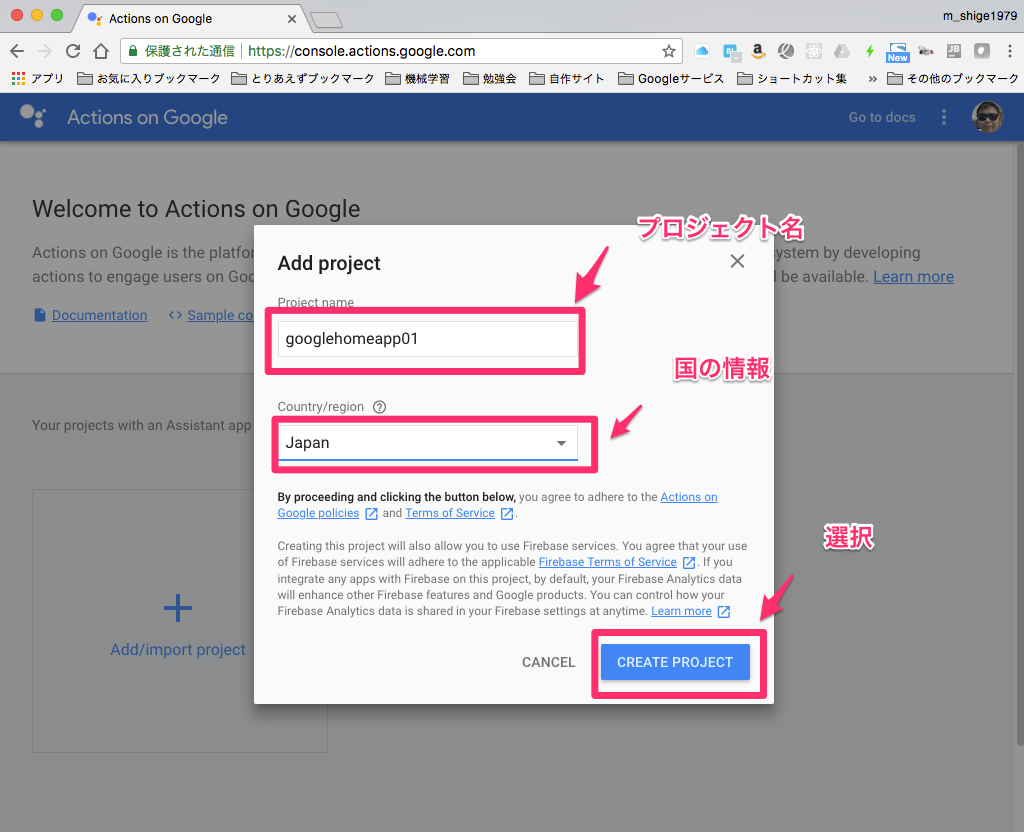Image resolution: width=1024 pixels, height=832 pixels.
Task: Open the Documentation link
Action: [x=99, y=315]
